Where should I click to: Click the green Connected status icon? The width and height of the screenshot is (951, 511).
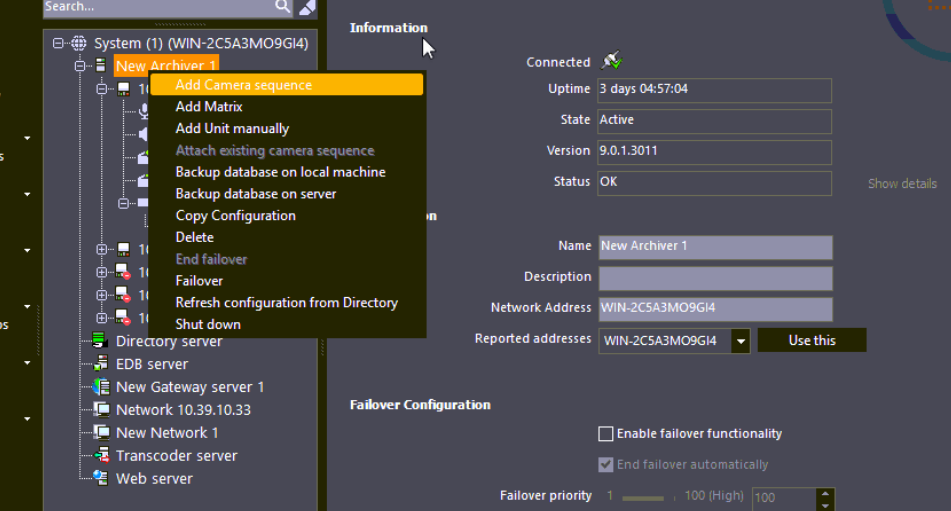pos(611,62)
